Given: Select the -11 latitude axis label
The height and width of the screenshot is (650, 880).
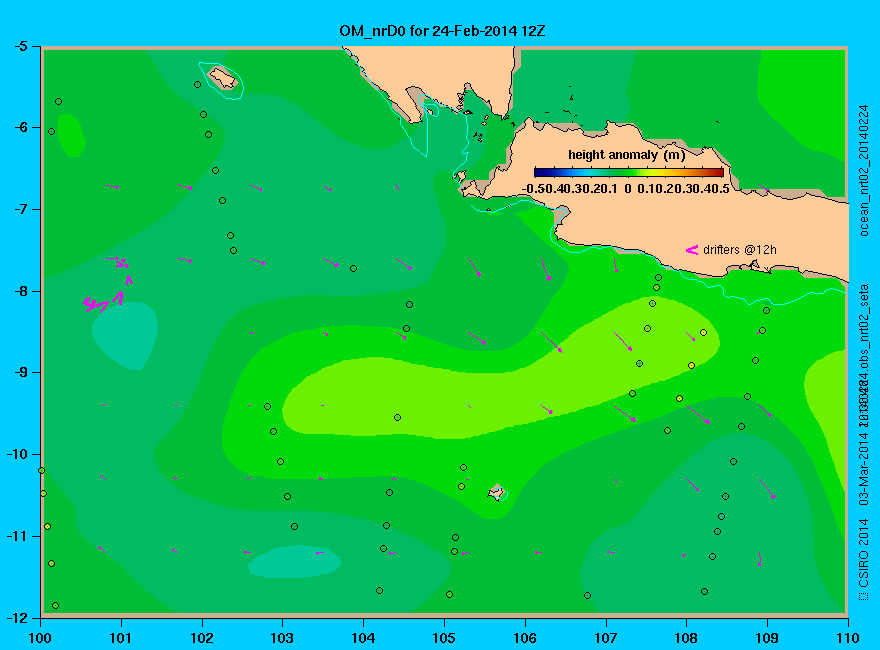Looking at the screenshot, I should point(16,536).
